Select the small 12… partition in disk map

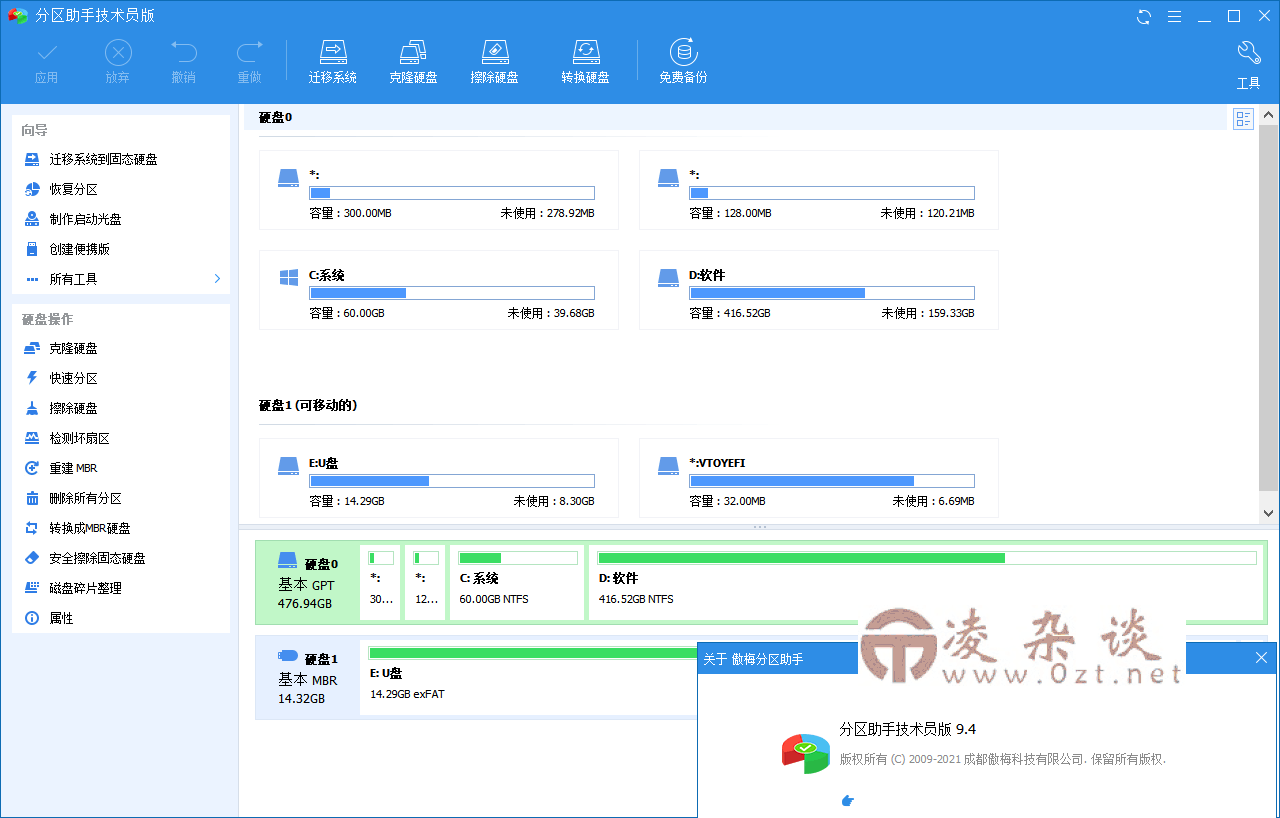426,583
